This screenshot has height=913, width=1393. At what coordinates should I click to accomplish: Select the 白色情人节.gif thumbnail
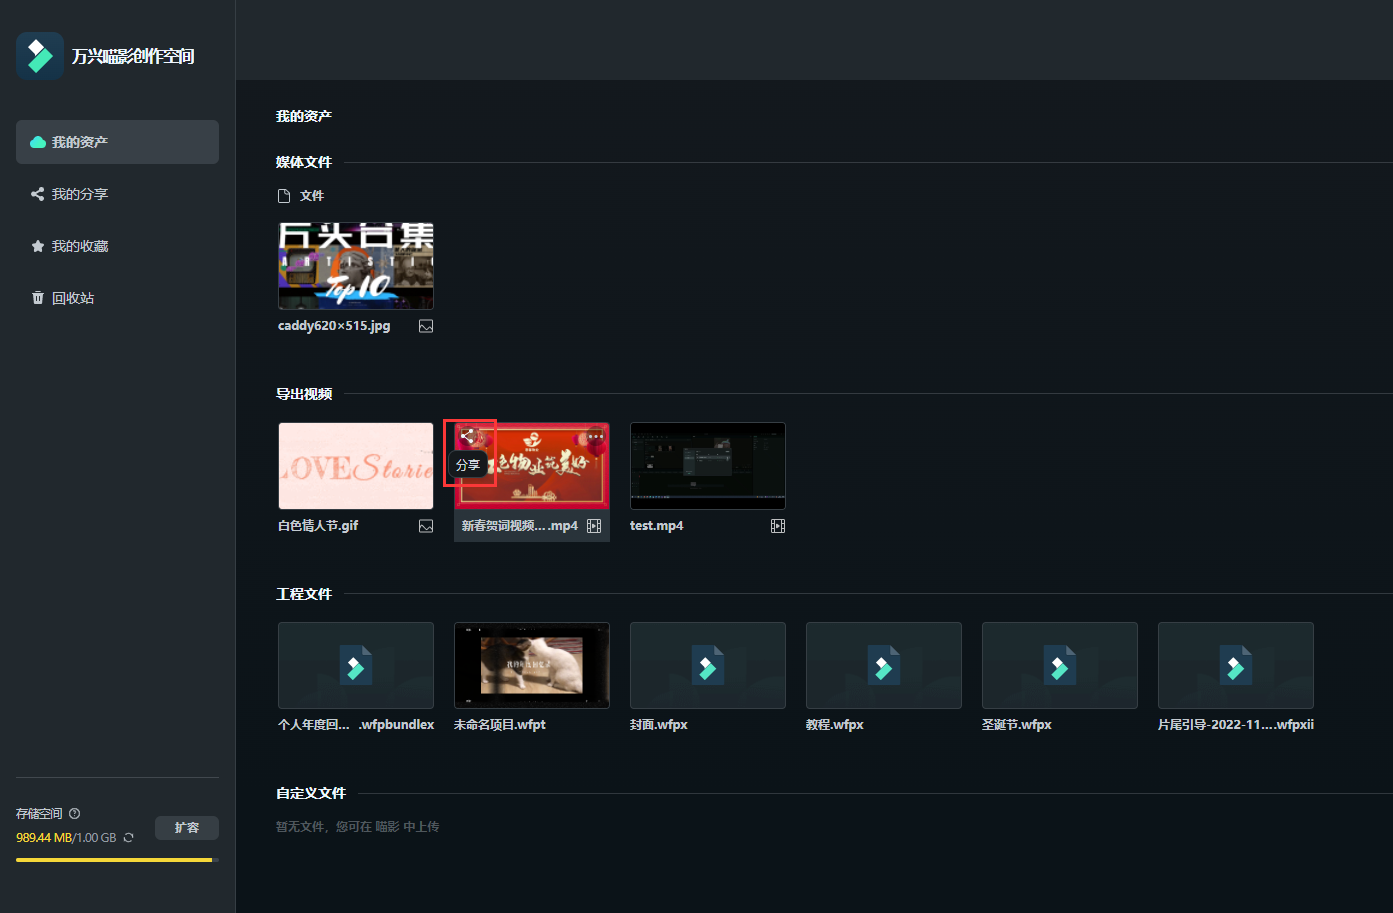point(356,466)
